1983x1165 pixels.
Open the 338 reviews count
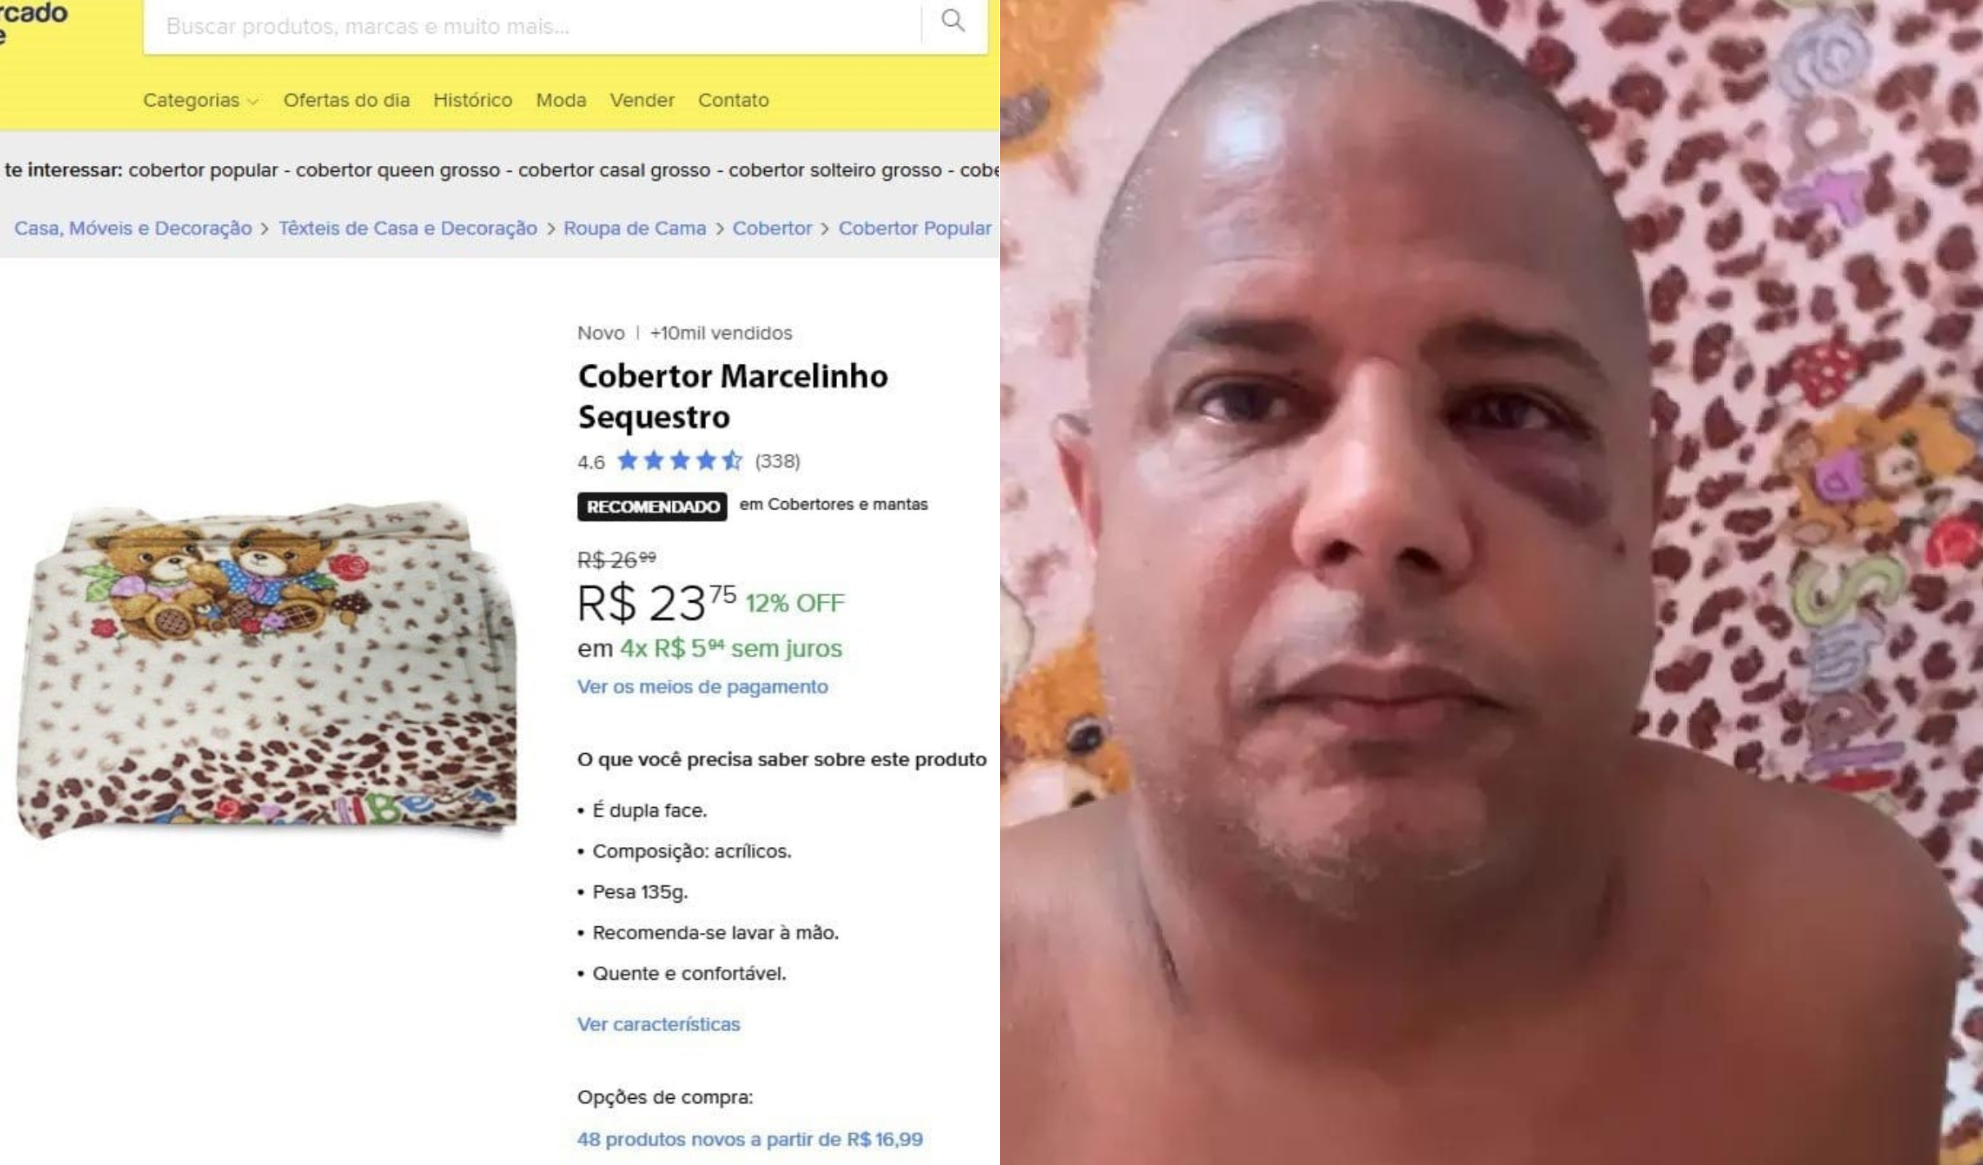[x=777, y=461]
